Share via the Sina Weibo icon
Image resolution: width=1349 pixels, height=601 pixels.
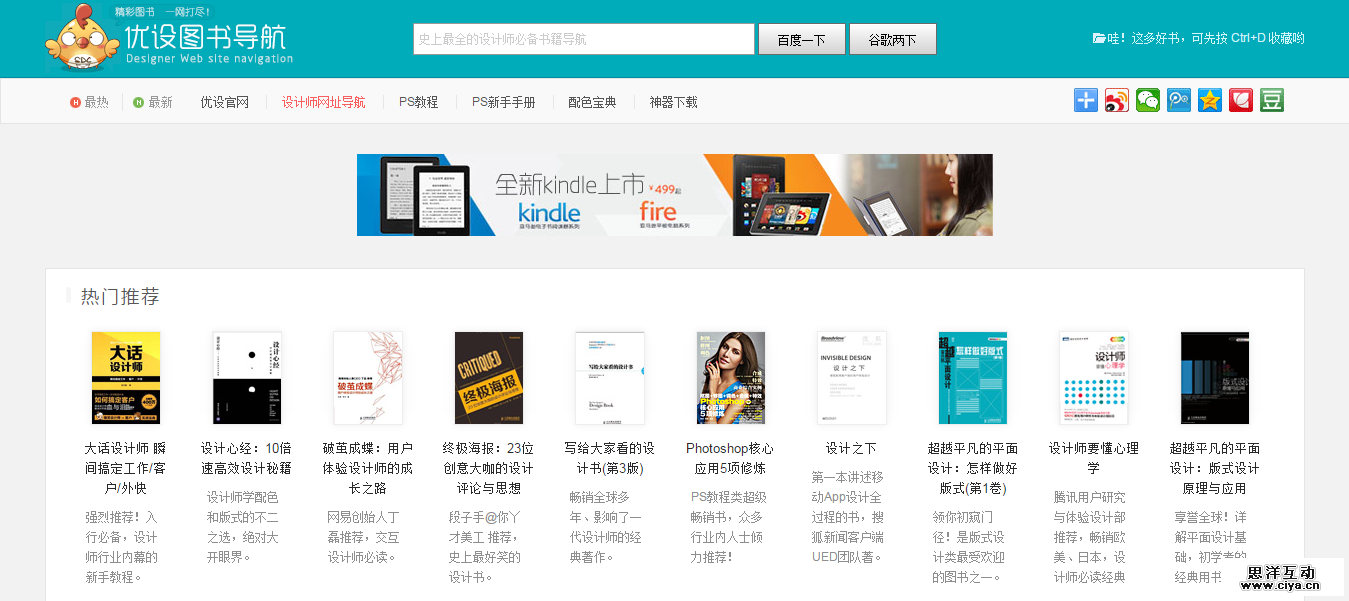pyautogui.click(x=1117, y=100)
